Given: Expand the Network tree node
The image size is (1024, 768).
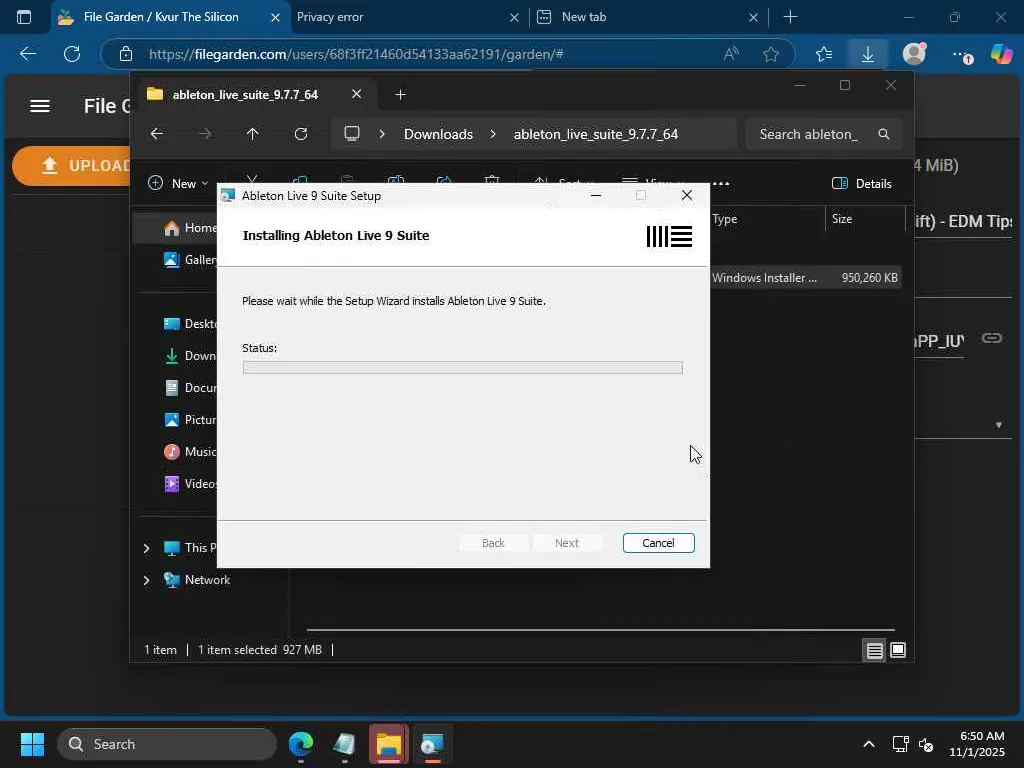Looking at the screenshot, I should point(146,580).
